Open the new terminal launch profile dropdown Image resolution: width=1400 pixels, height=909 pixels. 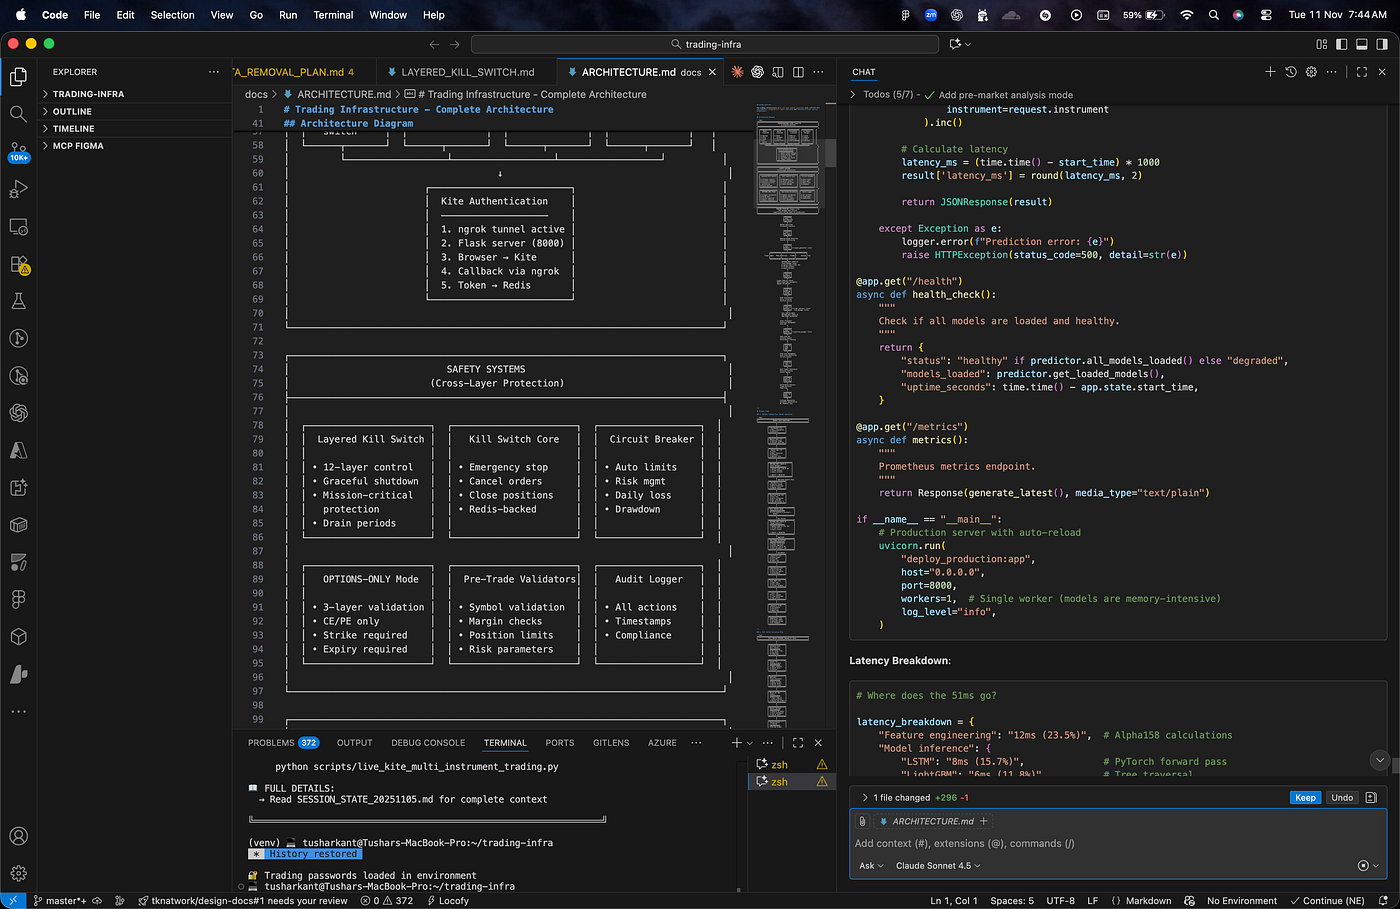750,743
